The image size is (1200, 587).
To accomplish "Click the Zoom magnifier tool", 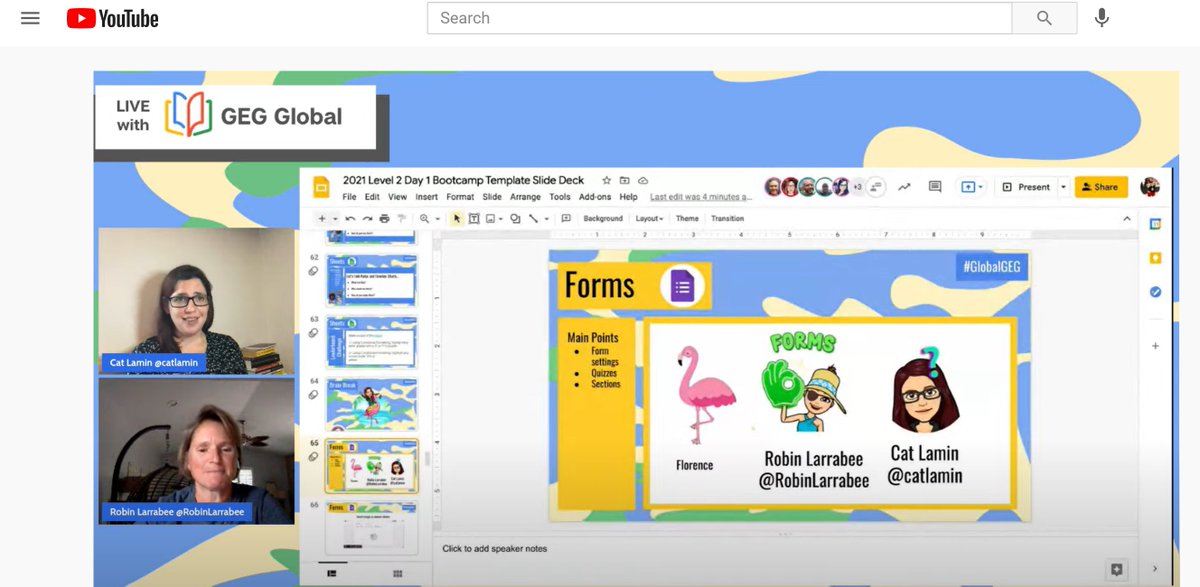I will [424, 218].
